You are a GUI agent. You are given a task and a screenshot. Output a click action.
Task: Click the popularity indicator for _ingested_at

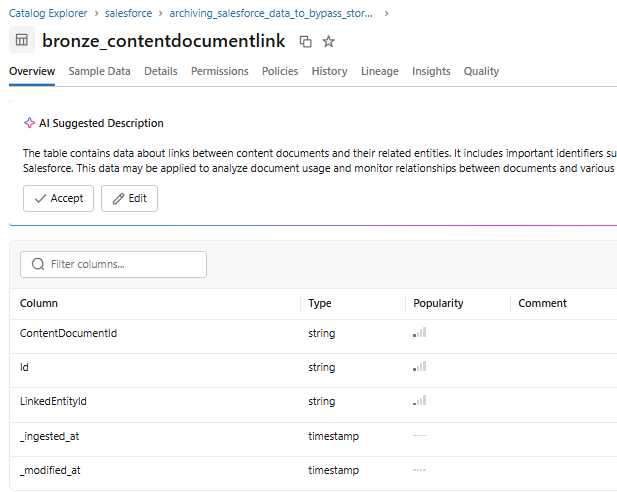pyautogui.click(x=419, y=436)
